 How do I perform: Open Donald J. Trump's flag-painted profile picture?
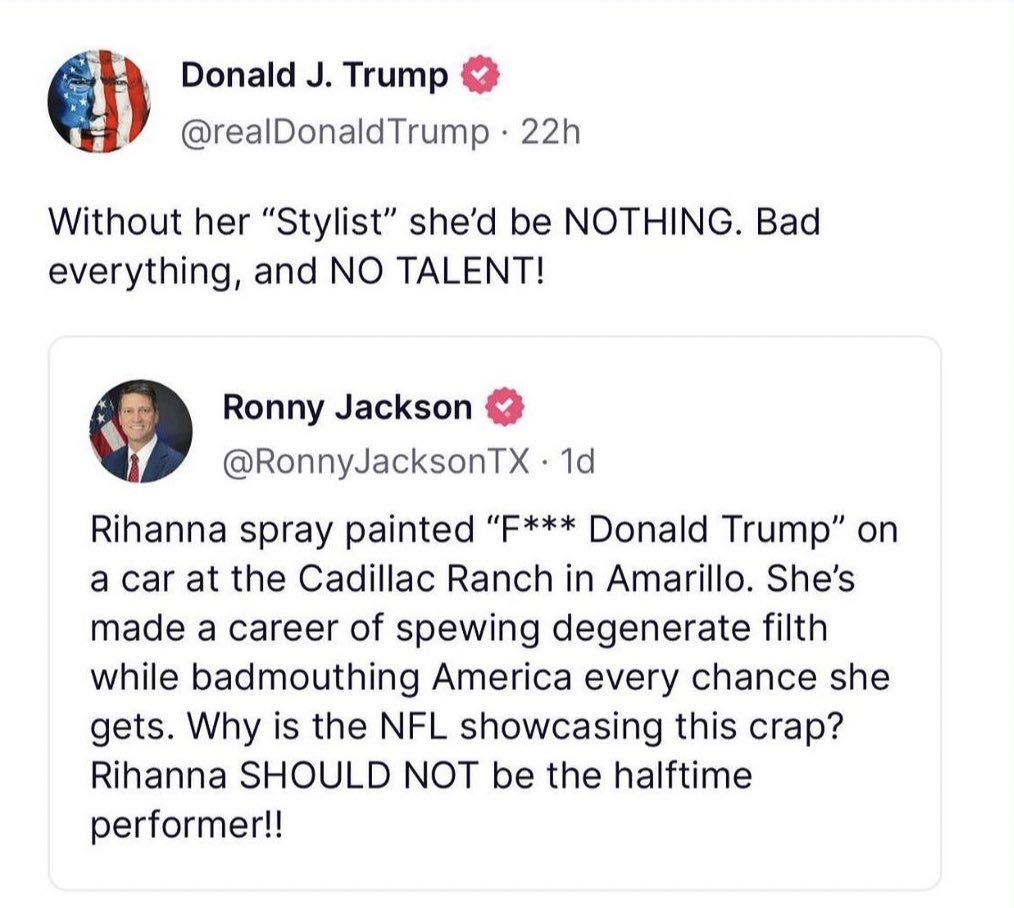click(99, 101)
